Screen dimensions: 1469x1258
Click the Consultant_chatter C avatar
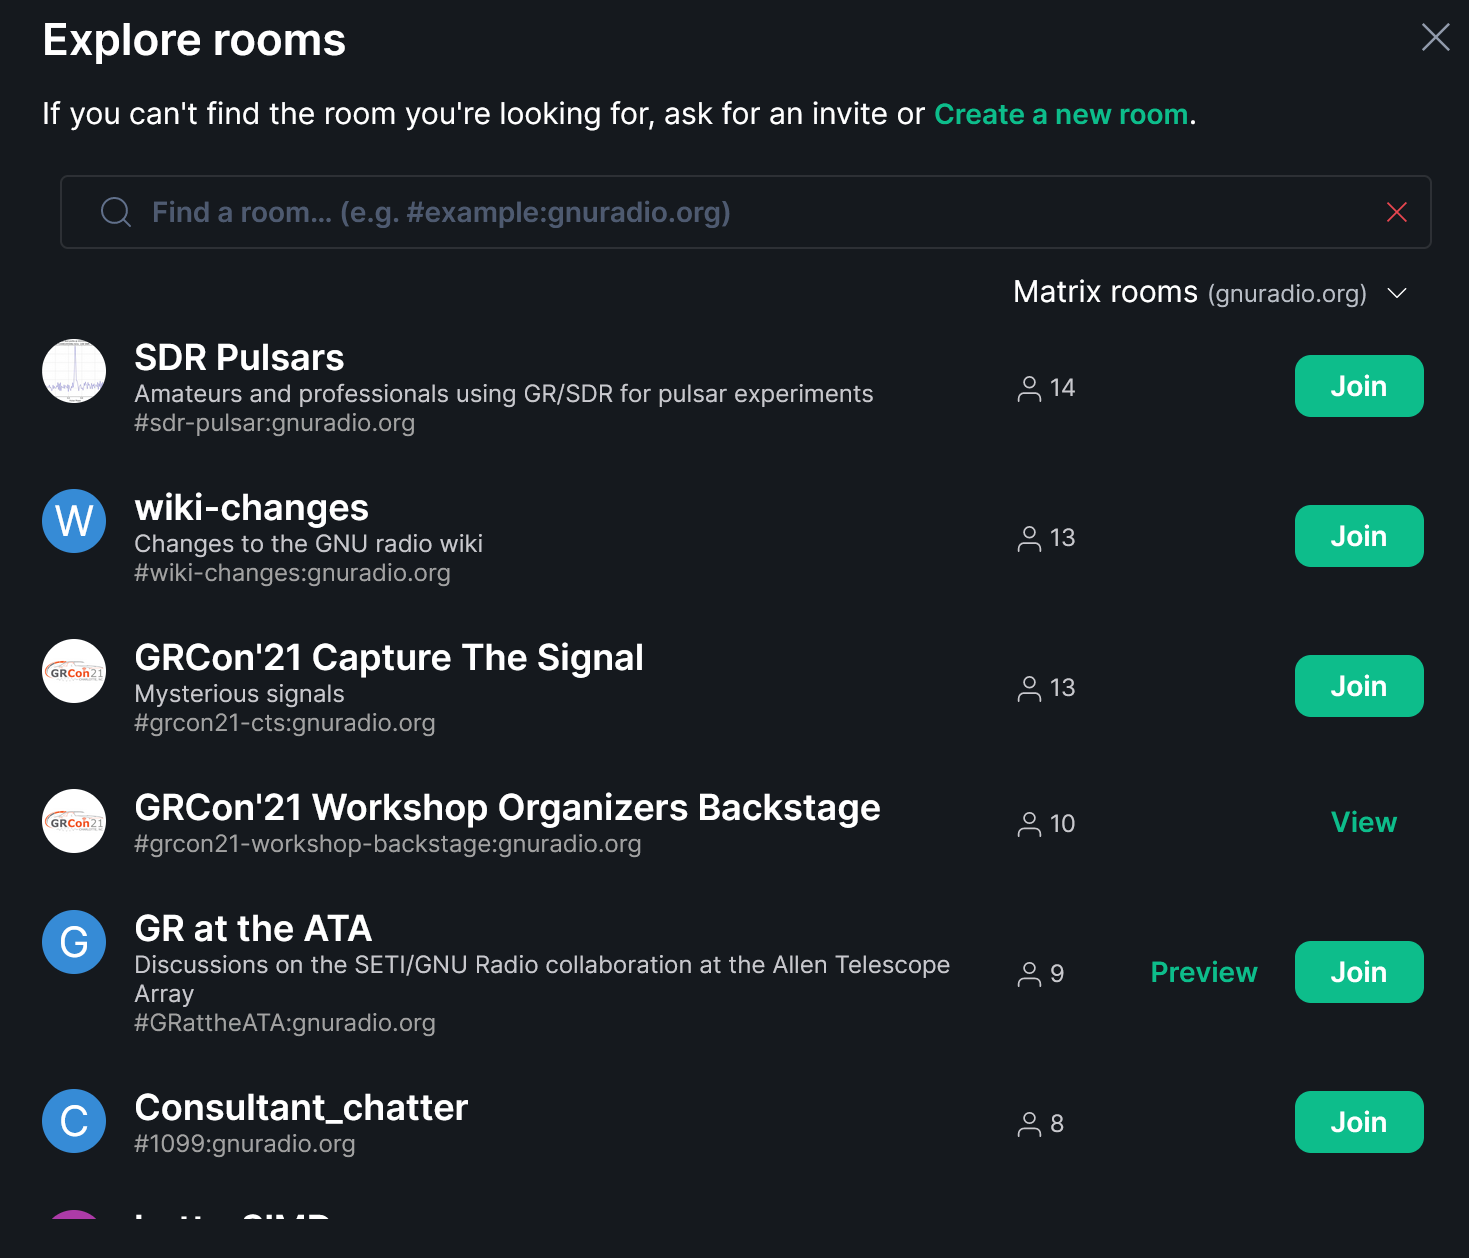tap(74, 1121)
